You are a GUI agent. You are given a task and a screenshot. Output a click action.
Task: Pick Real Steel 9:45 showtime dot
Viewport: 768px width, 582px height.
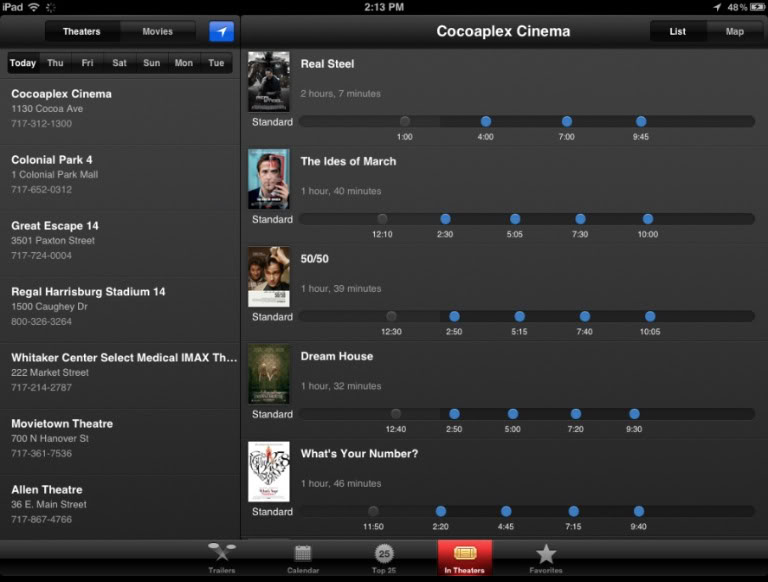[x=641, y=121]
